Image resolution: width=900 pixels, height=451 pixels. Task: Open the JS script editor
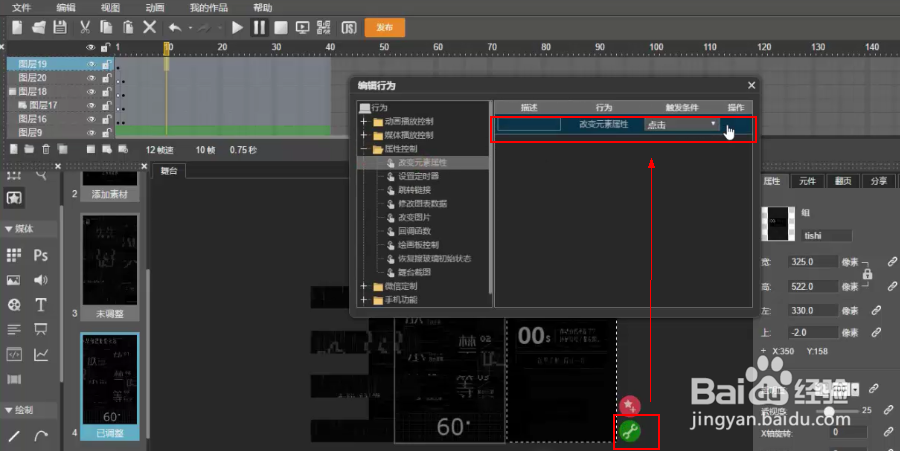(349, 27)
